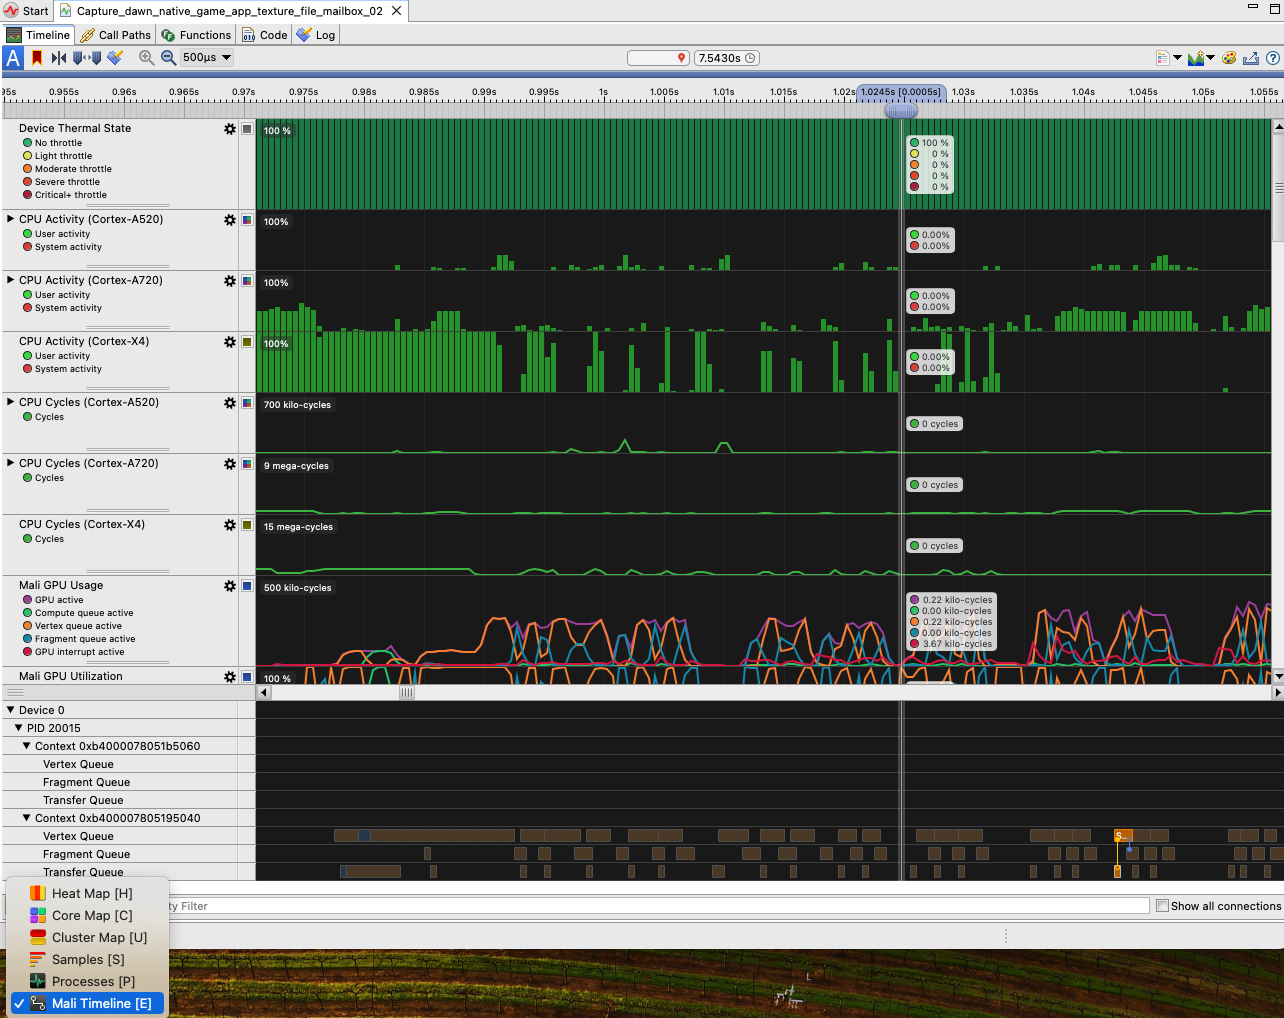The width and height of the screenshot is (1284, 1018).
Task: Open the Streamline help icon
Action: point(1274,57)
